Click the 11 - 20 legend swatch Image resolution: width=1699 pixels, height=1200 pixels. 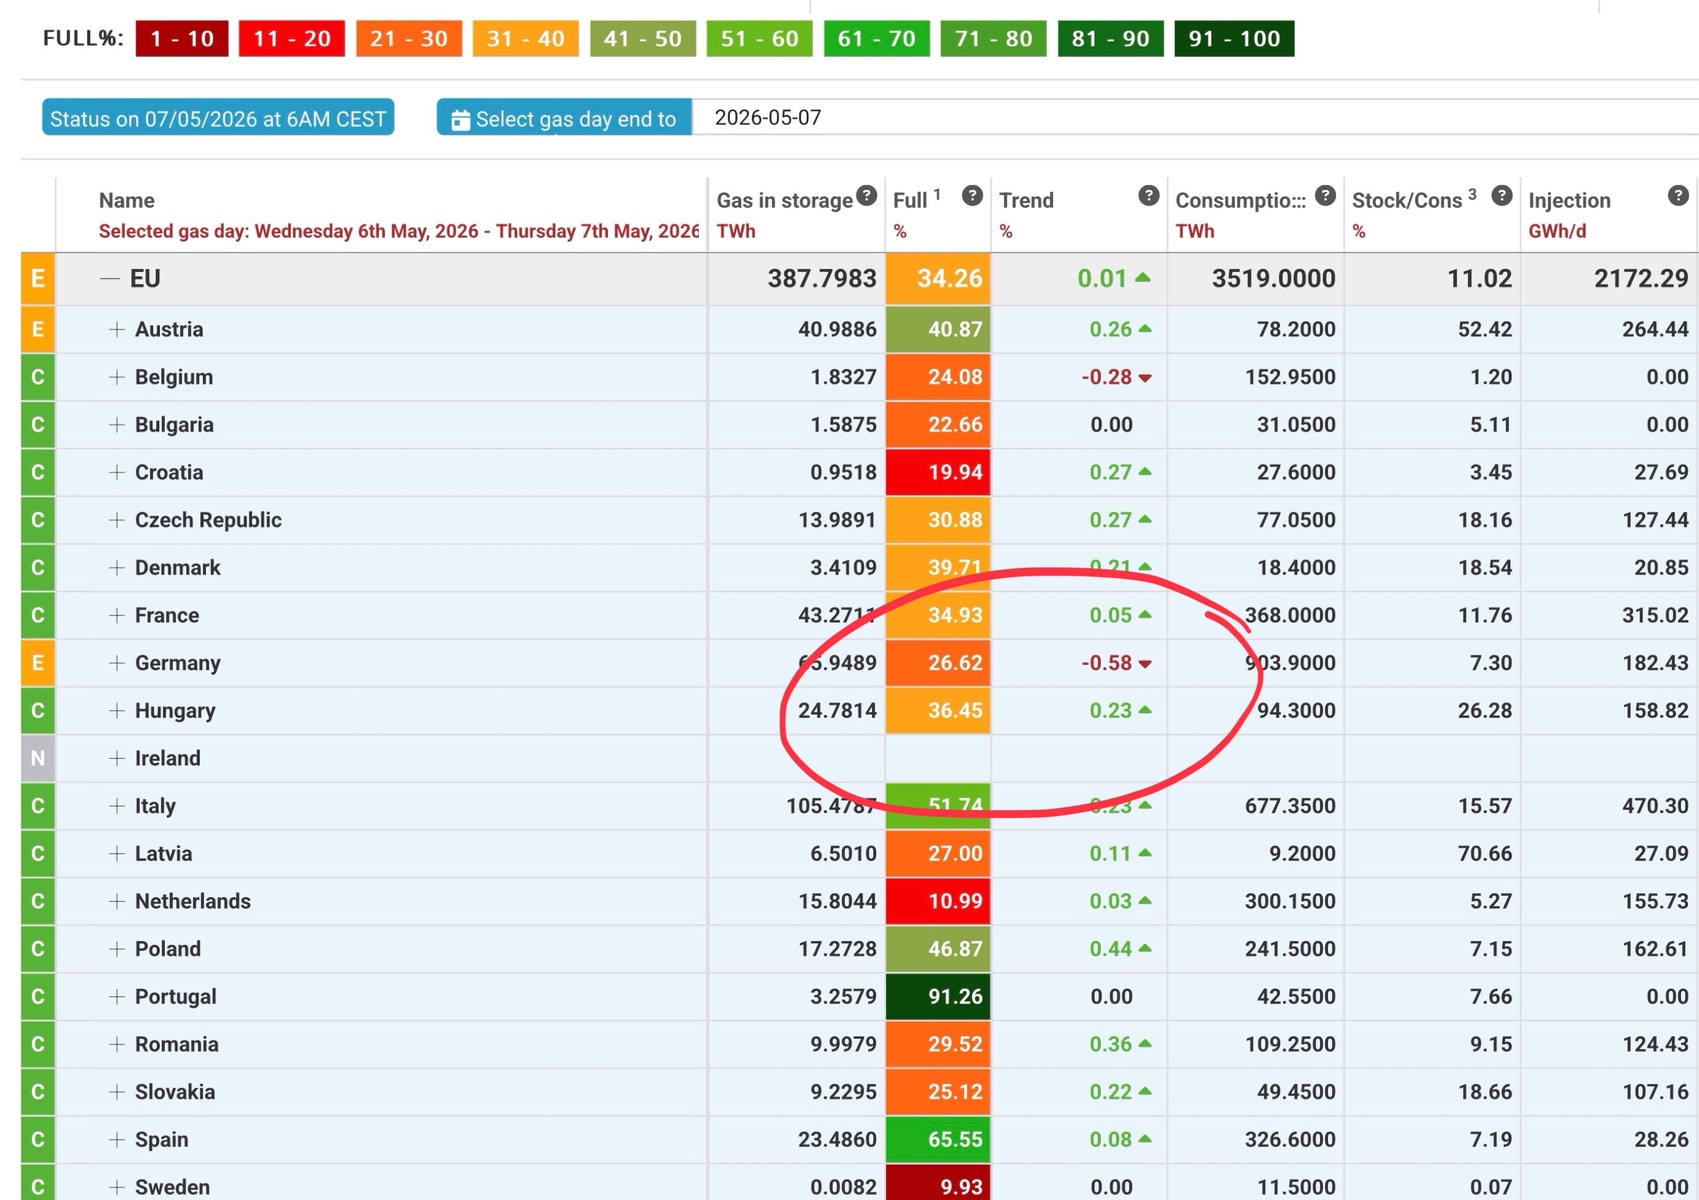[x=292, y=39]
